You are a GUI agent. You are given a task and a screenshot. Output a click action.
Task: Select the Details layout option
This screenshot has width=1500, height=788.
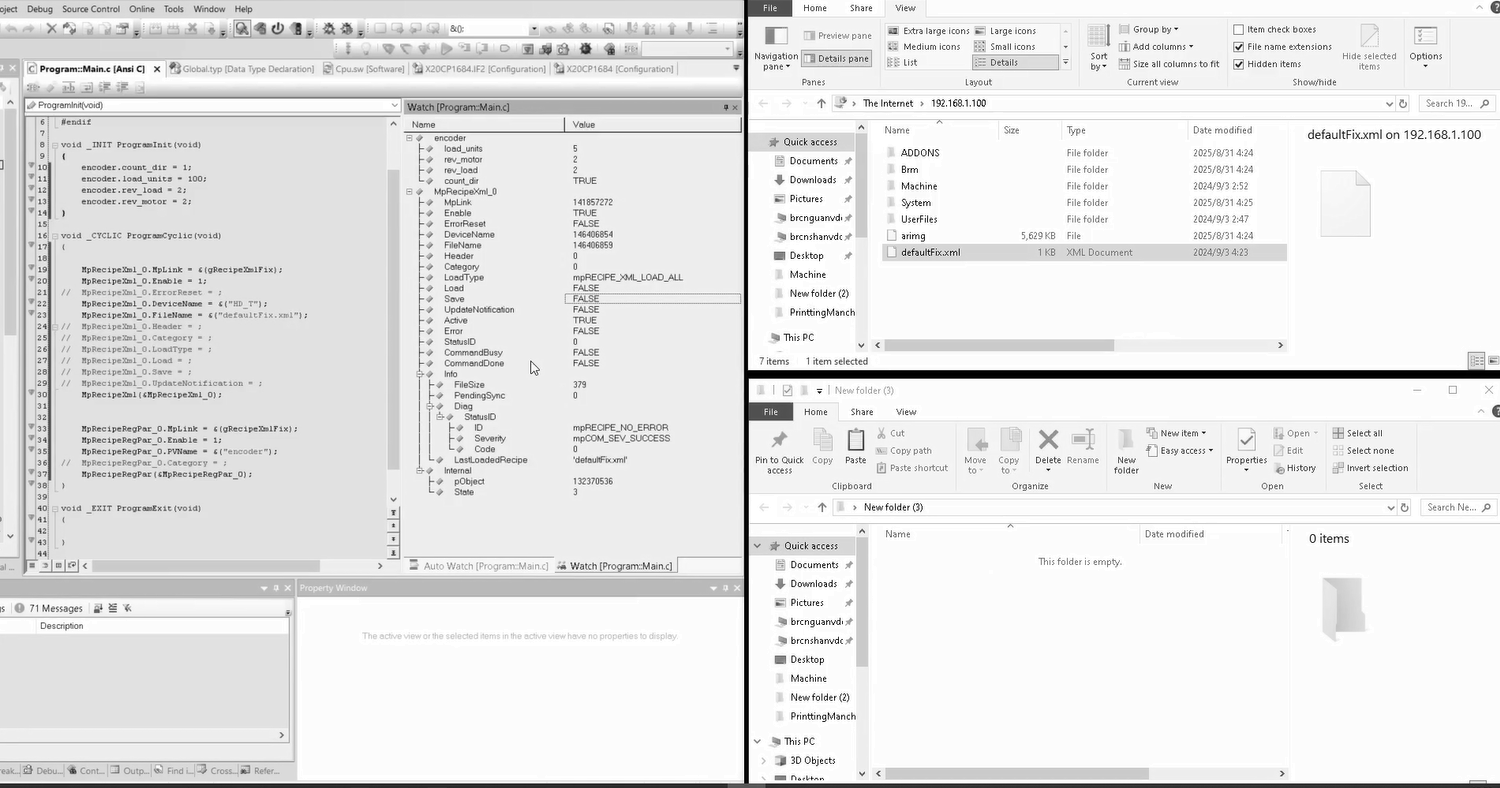pyautogui.click(x=1015, y=62)
